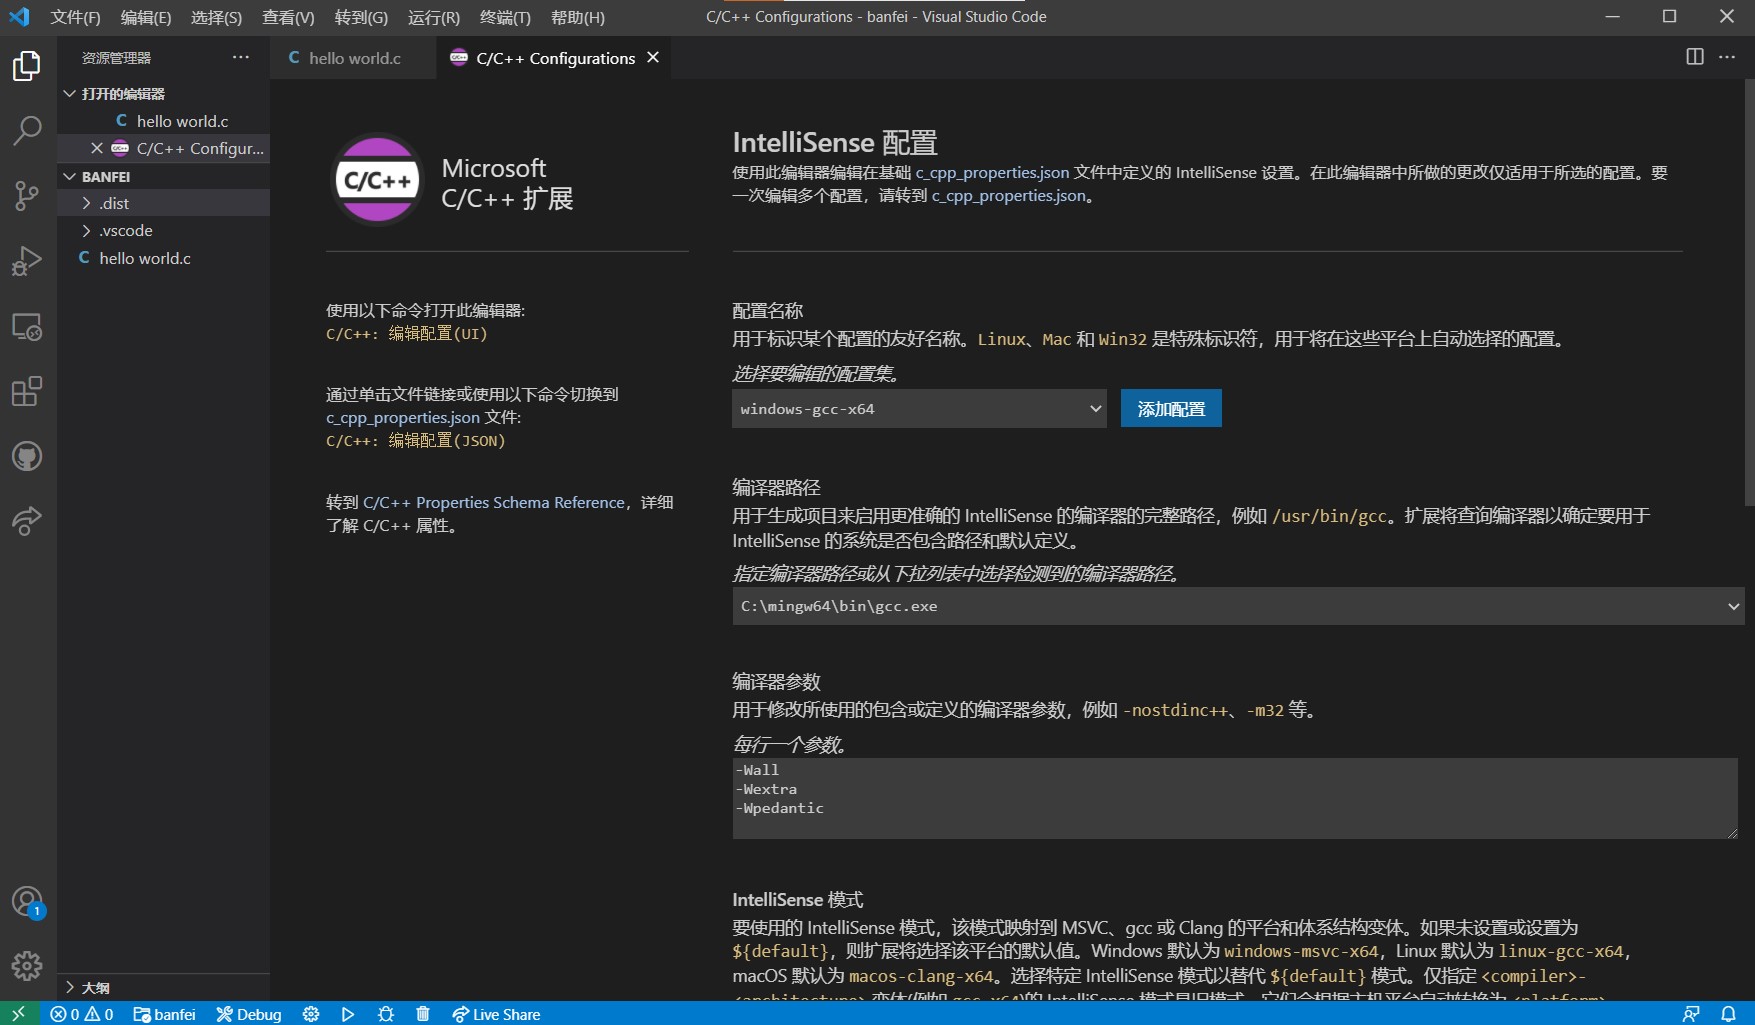Click the notifications bell icon
This screenshot has width=1755, height=1025.
pos(1728,1014)
